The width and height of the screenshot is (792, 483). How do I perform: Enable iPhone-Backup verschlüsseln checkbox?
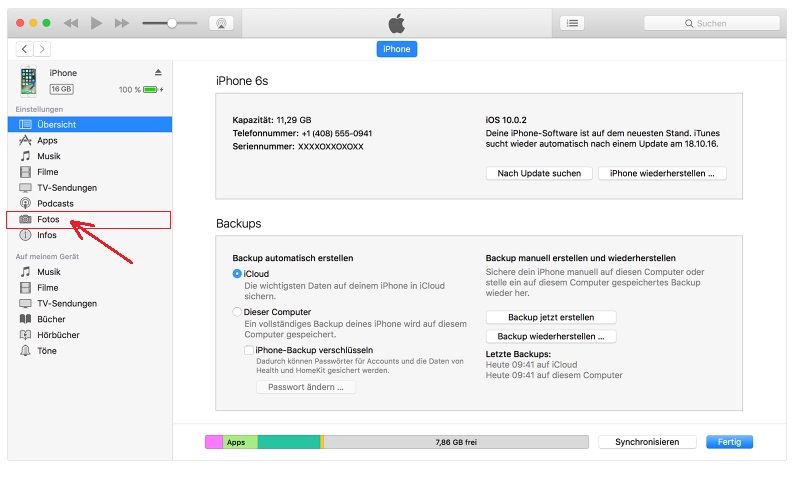pos(248,350)
